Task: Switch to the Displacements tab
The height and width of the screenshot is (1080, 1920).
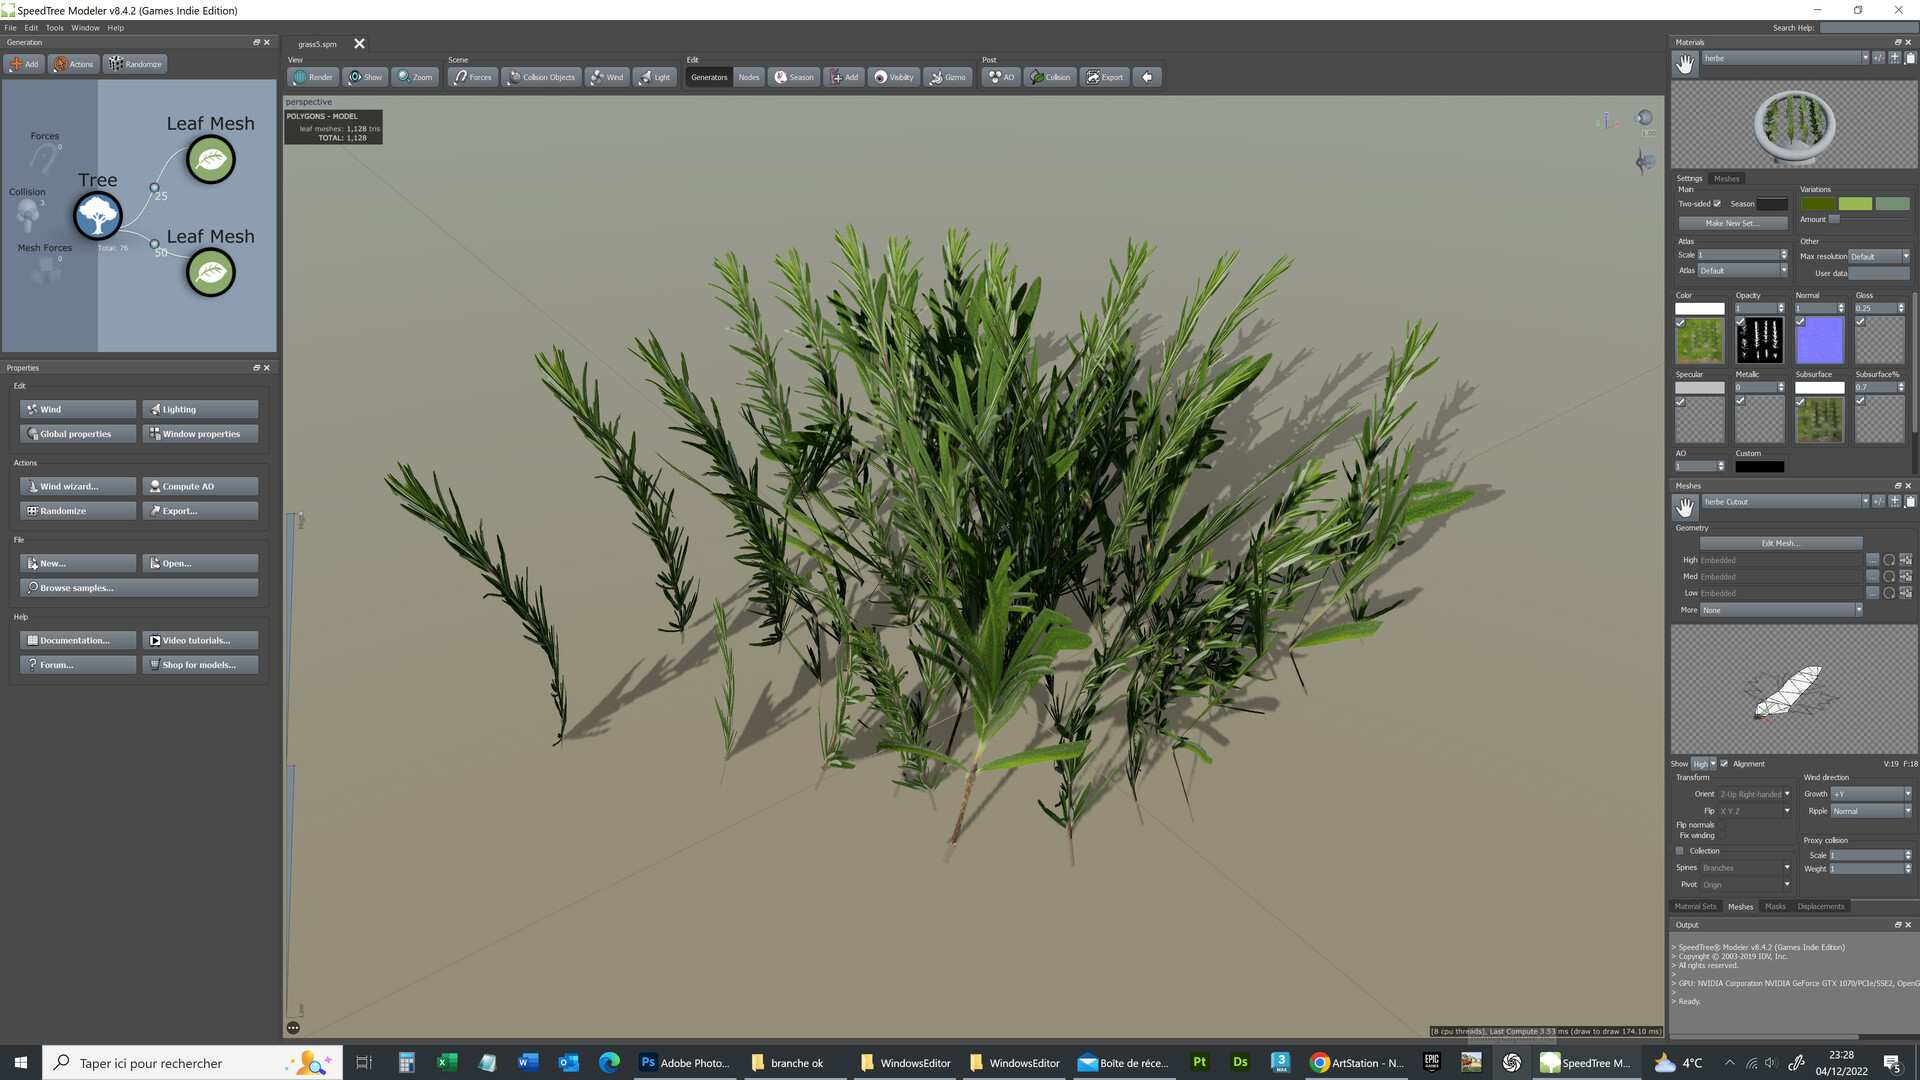Action: [1820, 907]
